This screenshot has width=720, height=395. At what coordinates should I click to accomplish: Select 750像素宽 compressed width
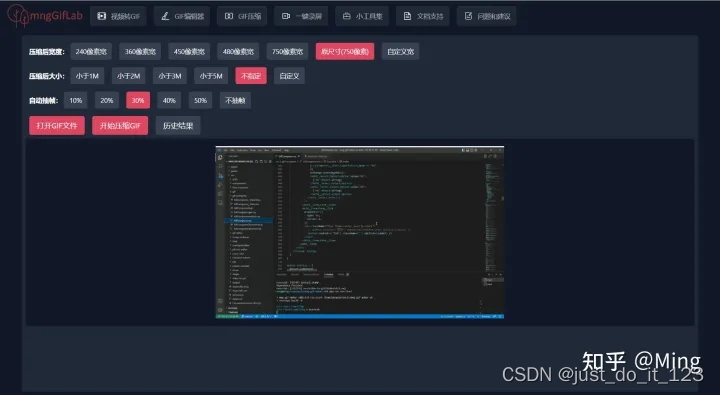tap(287, 51)
